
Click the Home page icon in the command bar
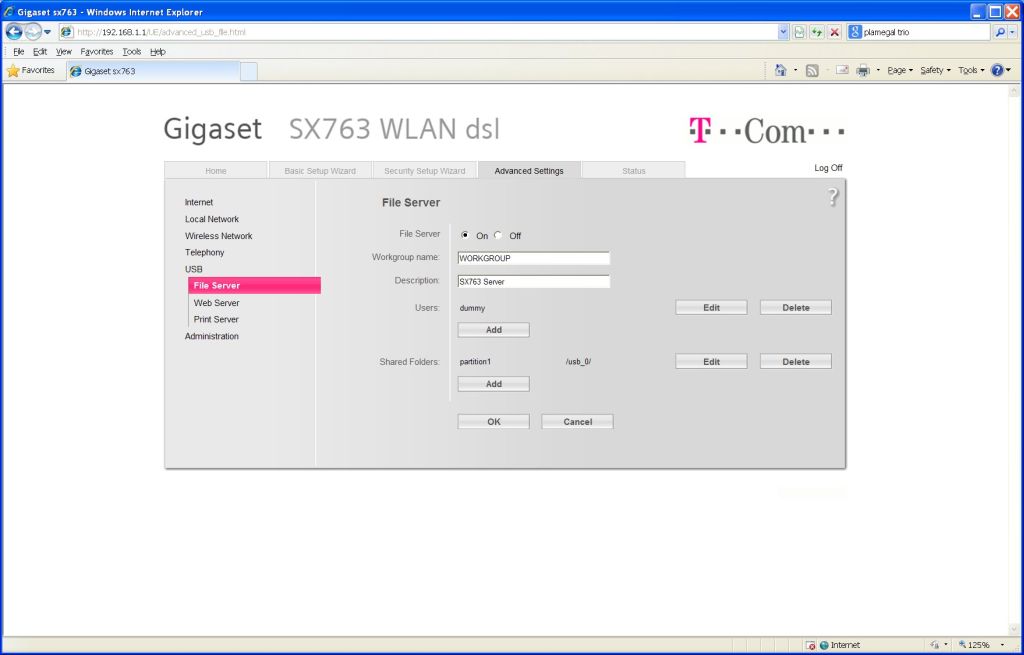coord(780,70)
